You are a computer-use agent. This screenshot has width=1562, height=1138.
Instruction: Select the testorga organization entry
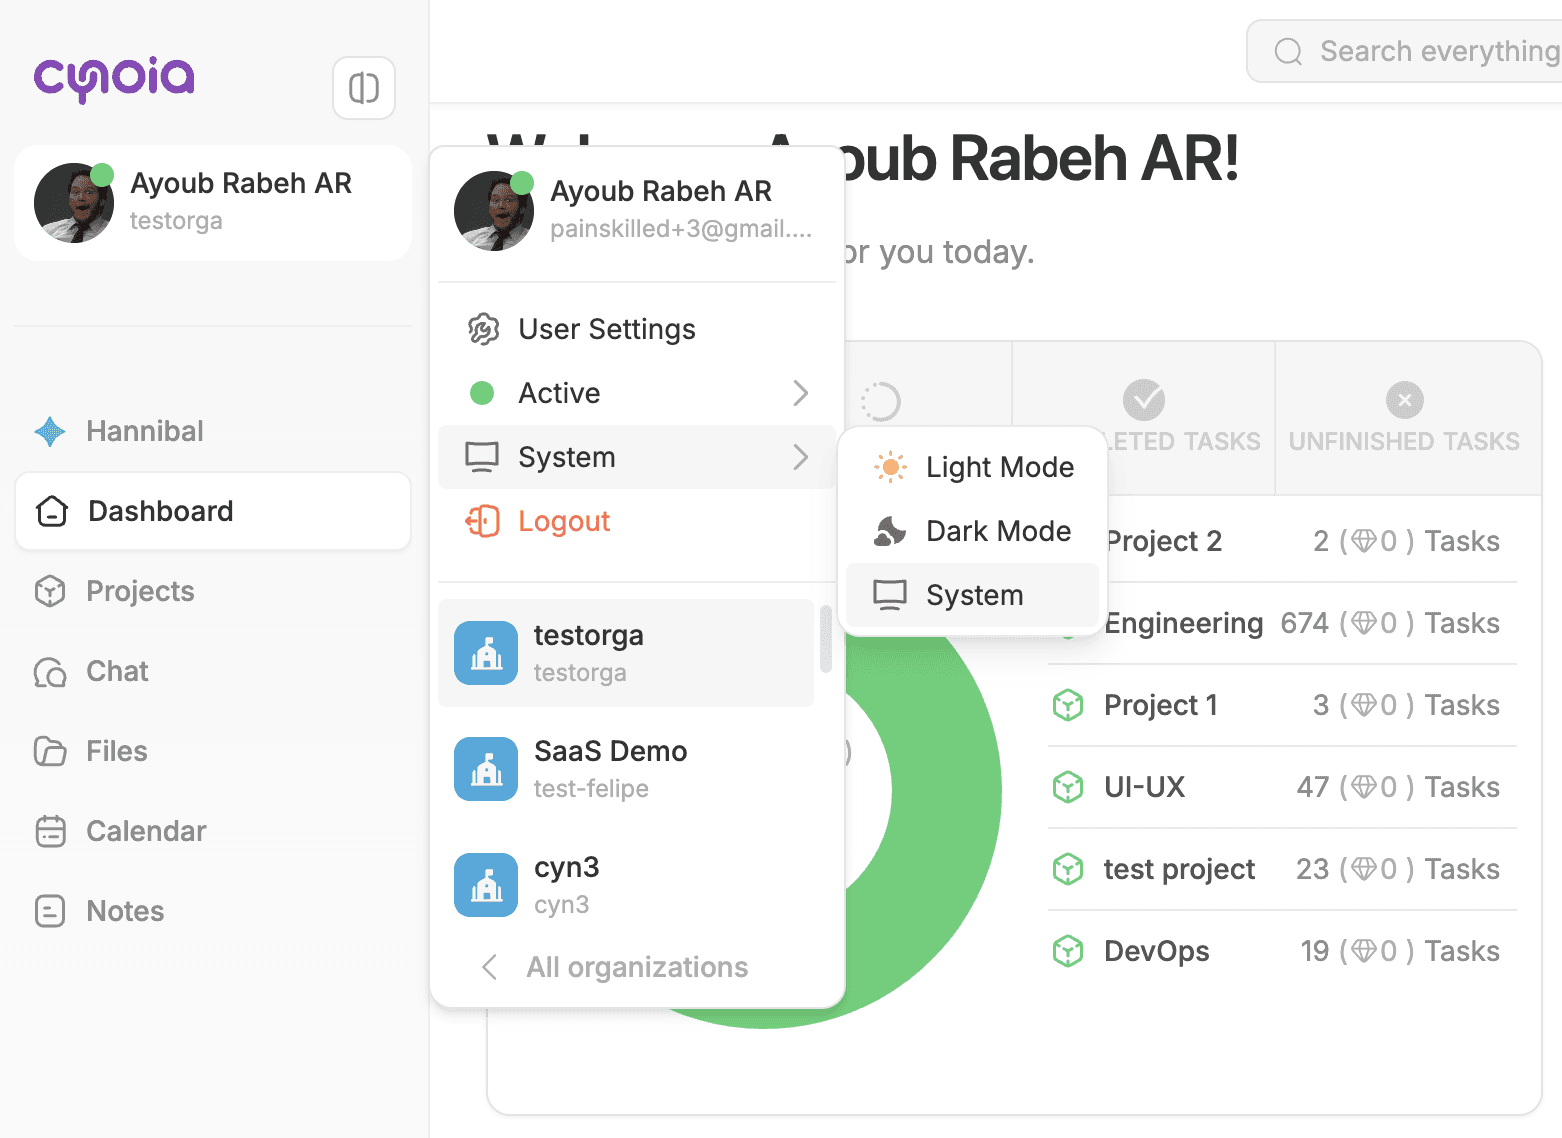(626, 653)
